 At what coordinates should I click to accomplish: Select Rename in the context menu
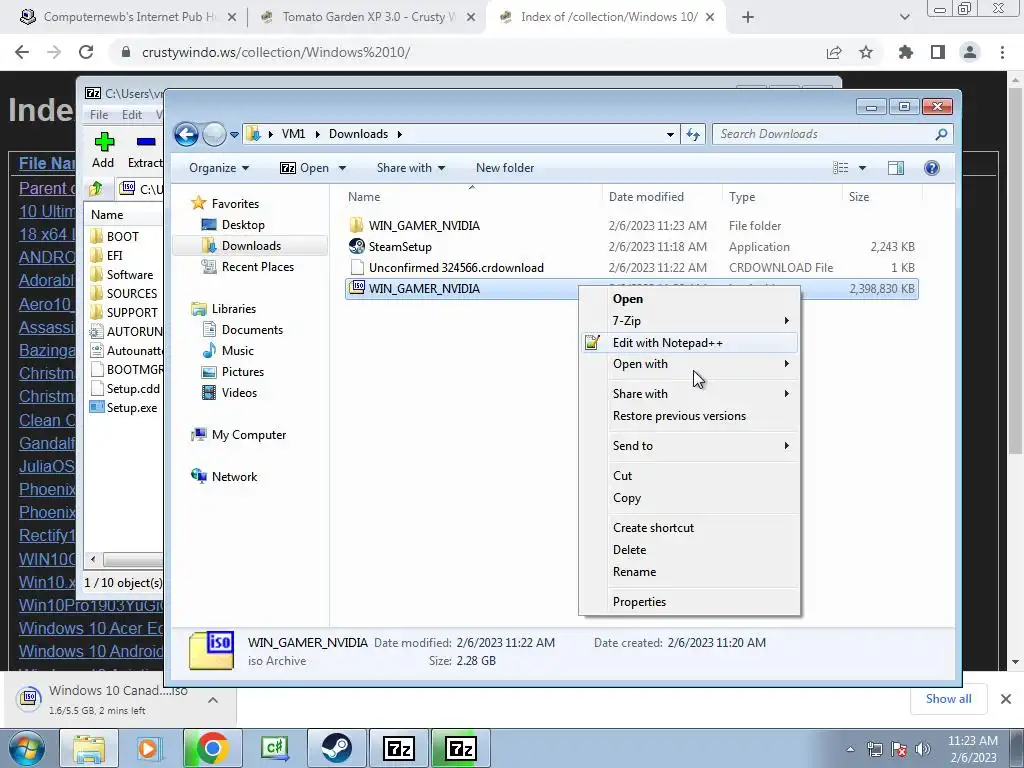pyautogui.click(x=690, y=571)
